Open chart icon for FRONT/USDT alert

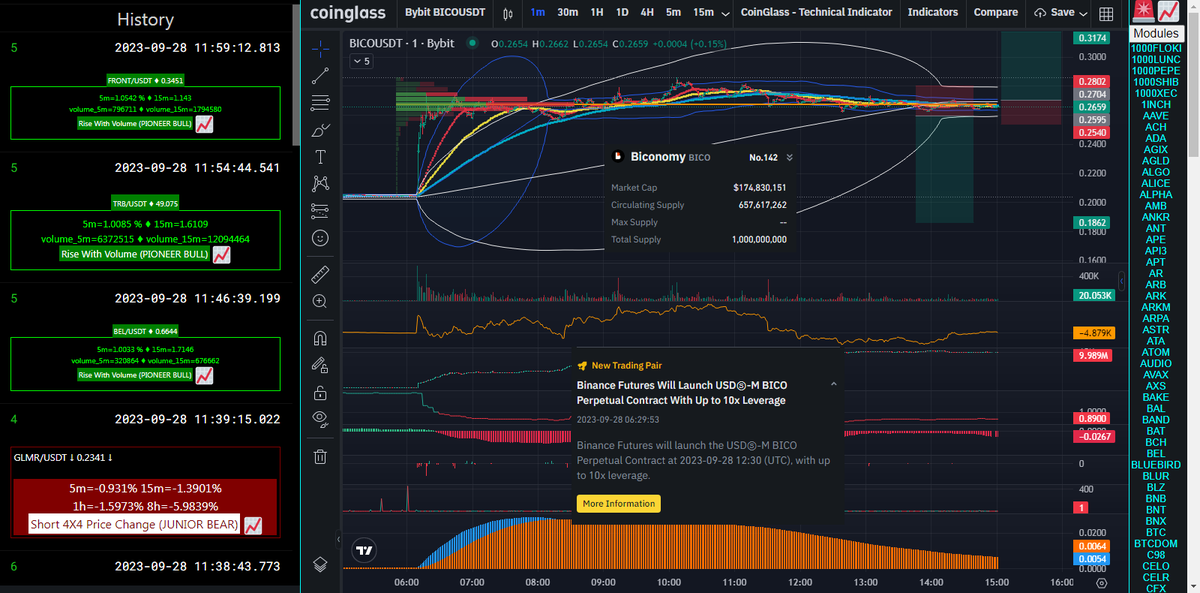204,125
